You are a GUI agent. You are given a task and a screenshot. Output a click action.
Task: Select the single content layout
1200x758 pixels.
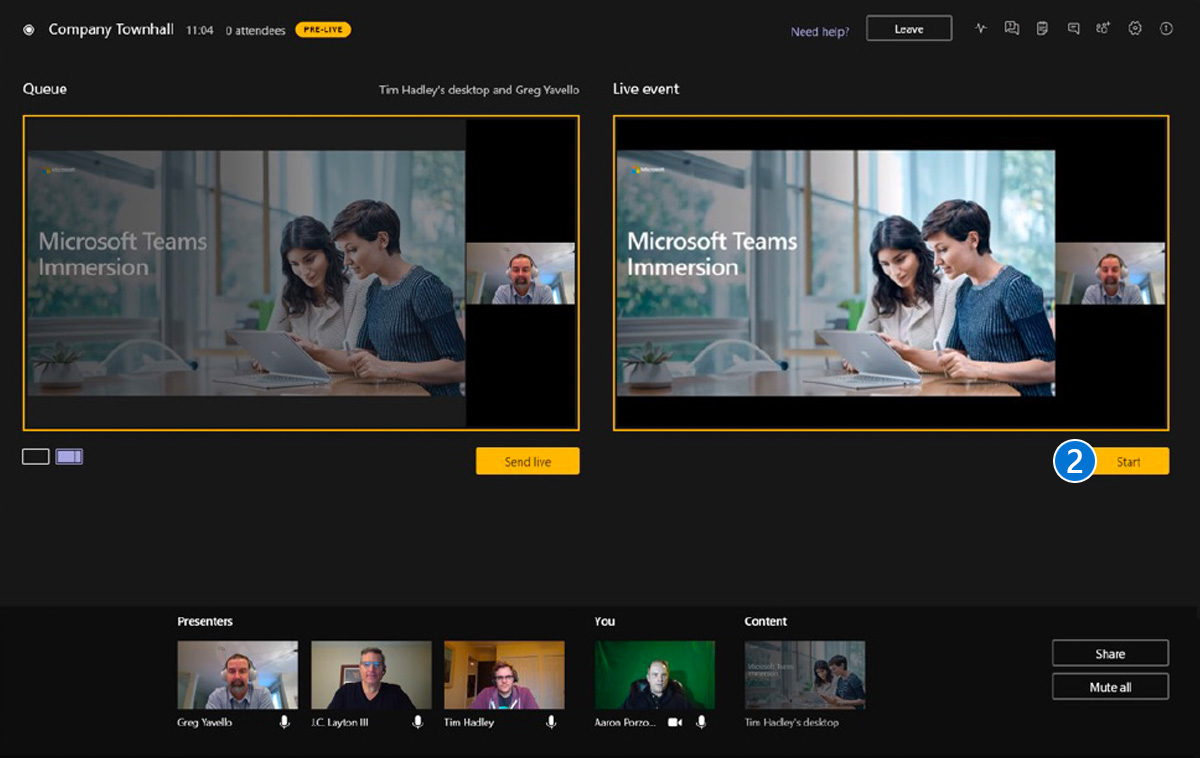35,457
